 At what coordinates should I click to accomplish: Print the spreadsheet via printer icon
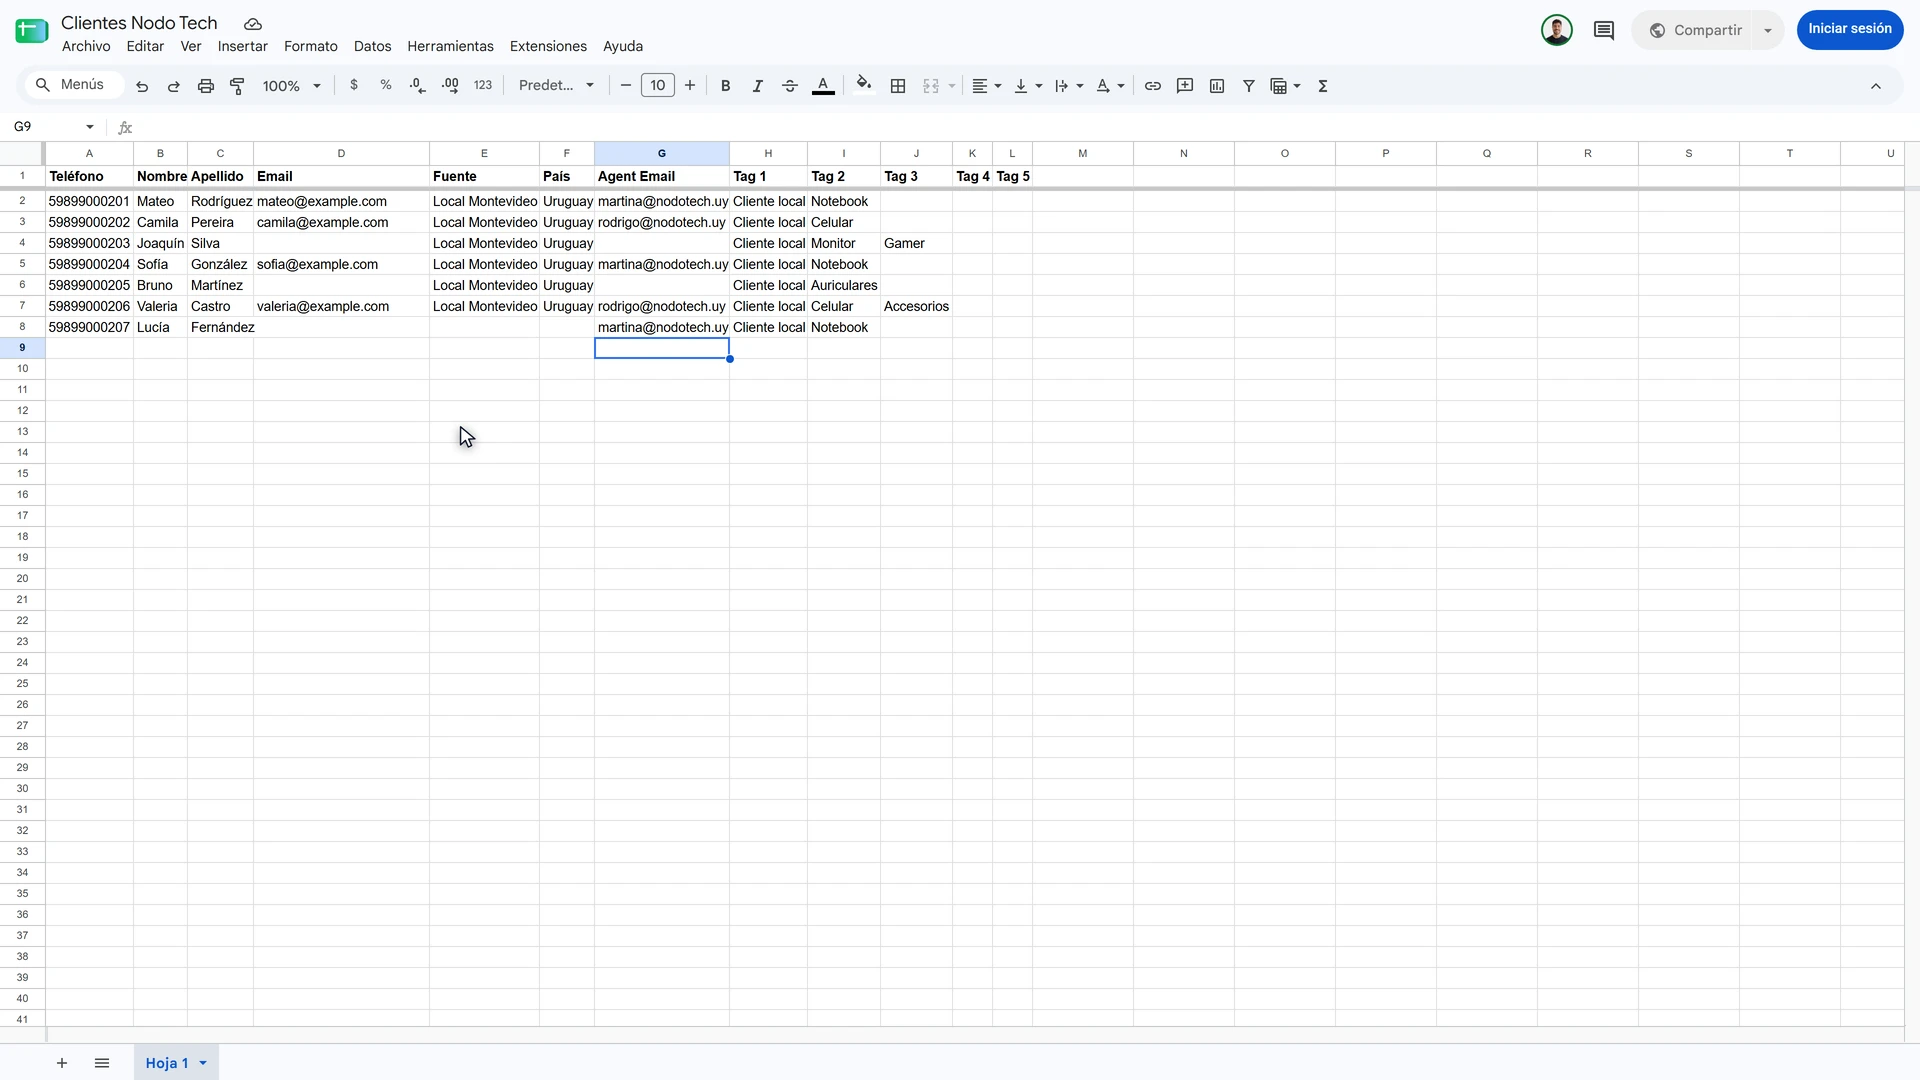pos(206,86)
